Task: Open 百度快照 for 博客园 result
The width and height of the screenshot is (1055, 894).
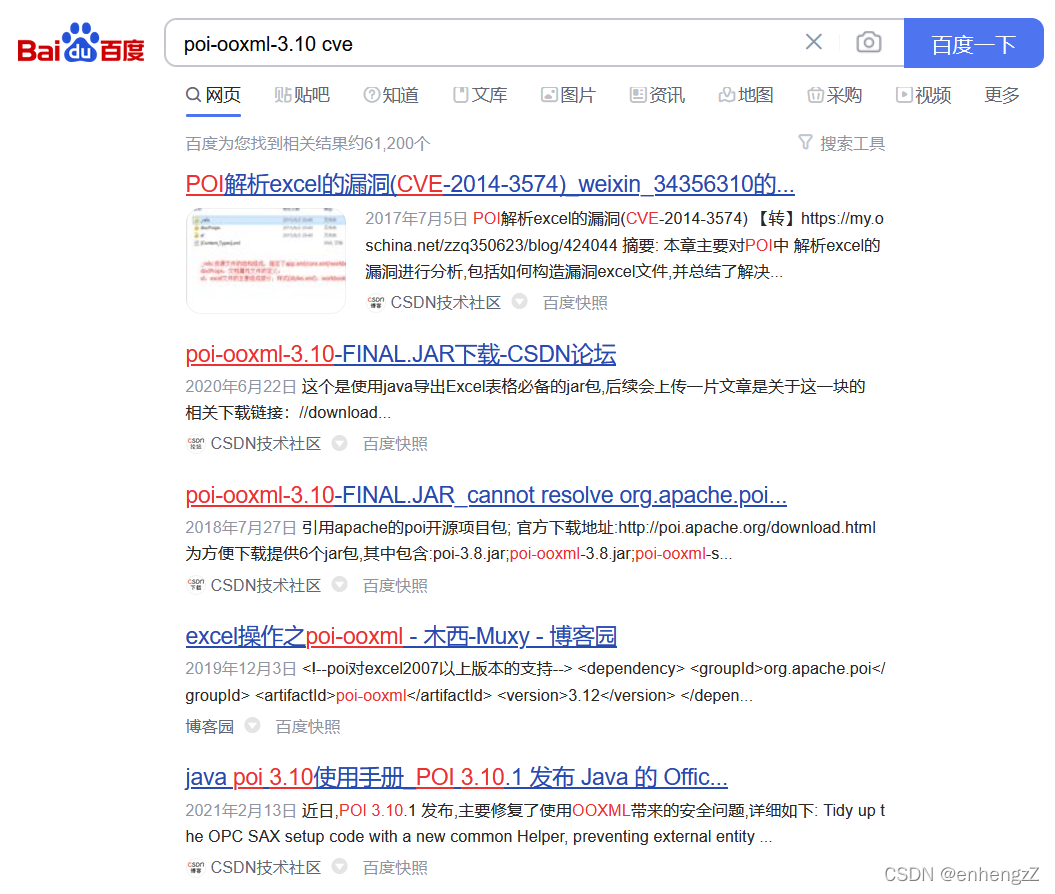Action: click(x=308, y=727)
